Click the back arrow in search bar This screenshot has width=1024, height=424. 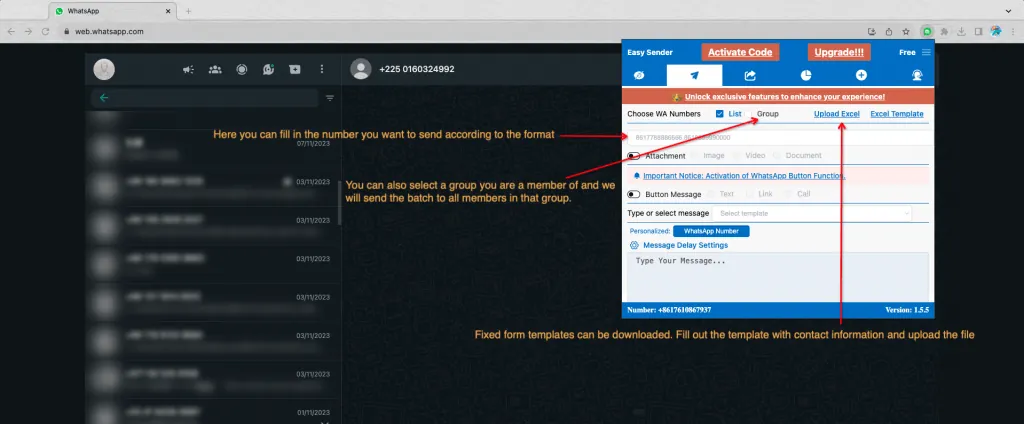pyautogui.click(x=104, y=98)
